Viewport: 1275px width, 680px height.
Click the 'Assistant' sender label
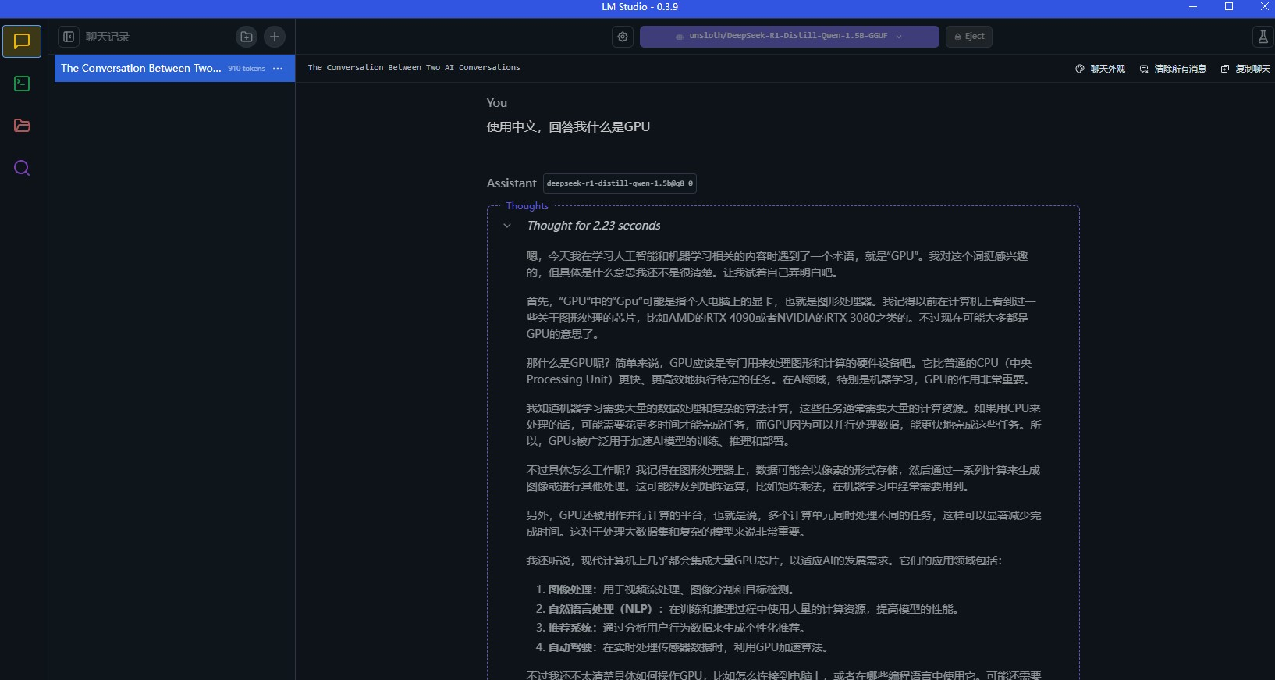tap(512, 184)
